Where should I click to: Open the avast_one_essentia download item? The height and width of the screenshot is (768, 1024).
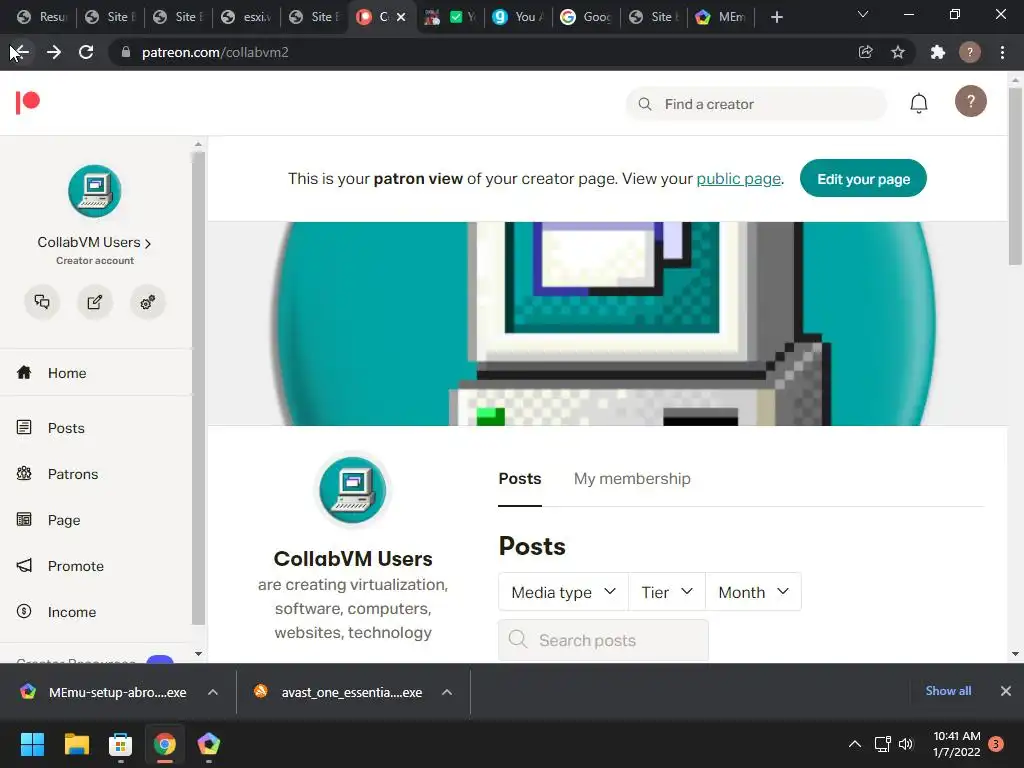339,692
